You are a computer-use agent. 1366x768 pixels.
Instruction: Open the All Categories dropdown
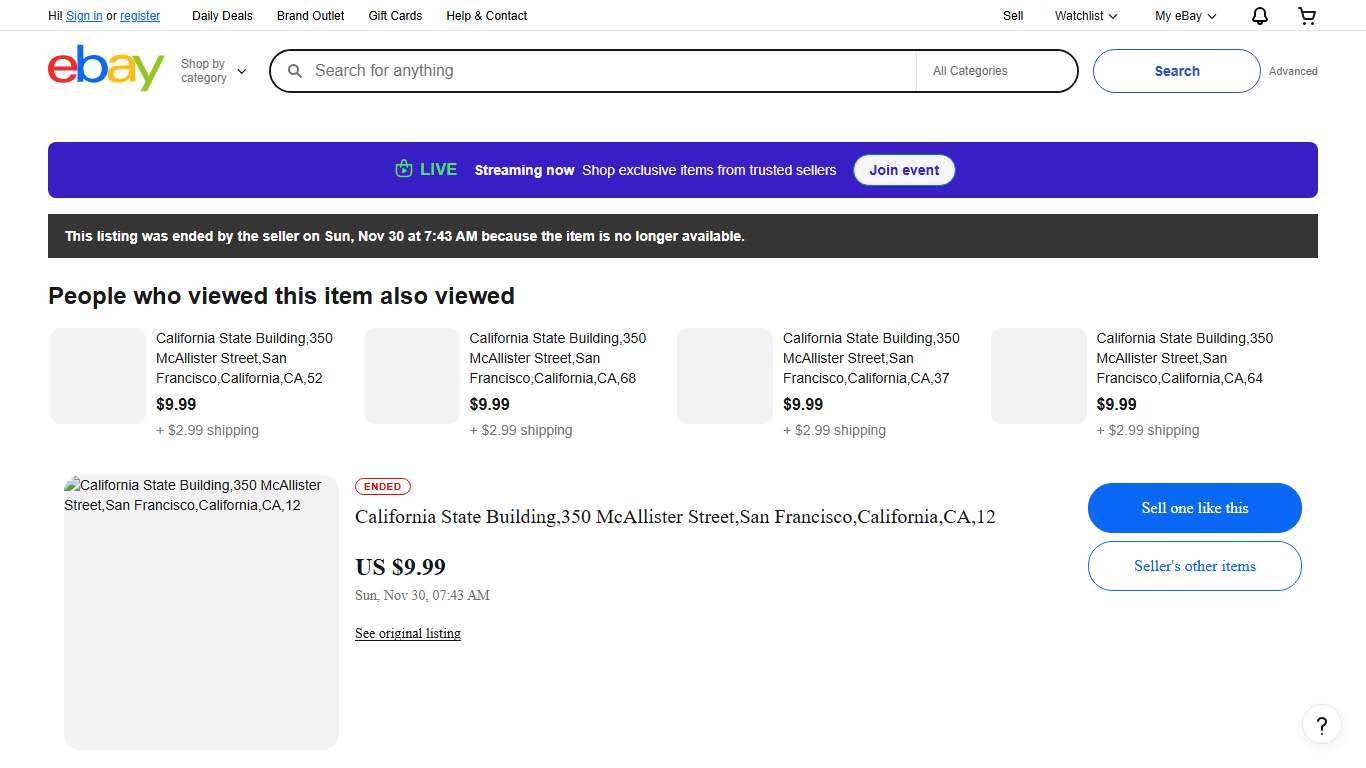tap(995, 70)
